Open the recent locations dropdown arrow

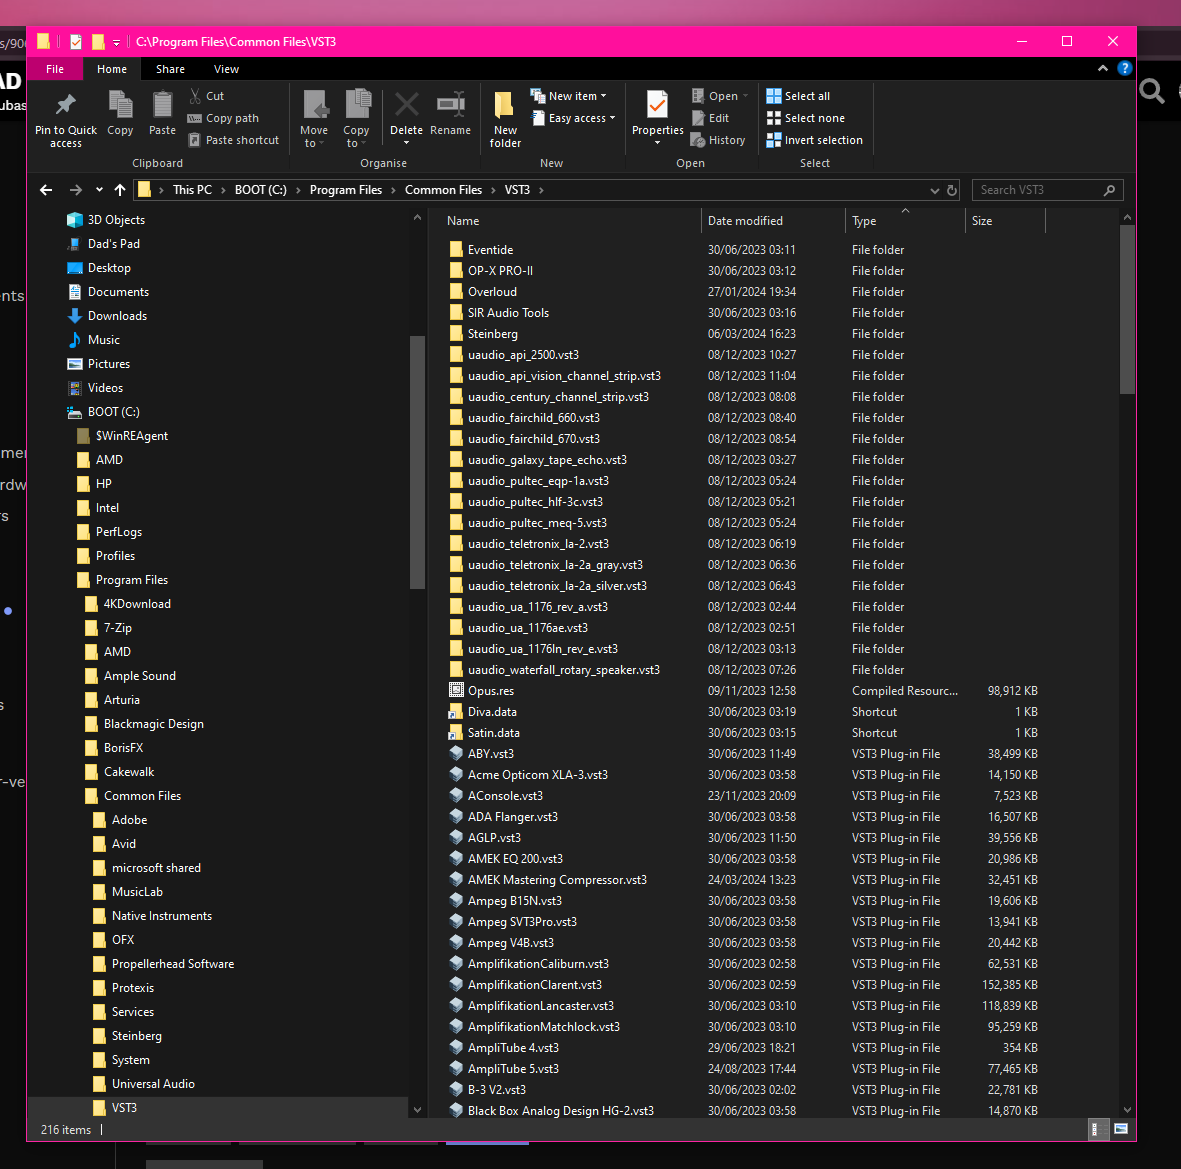tap(99, 190)
